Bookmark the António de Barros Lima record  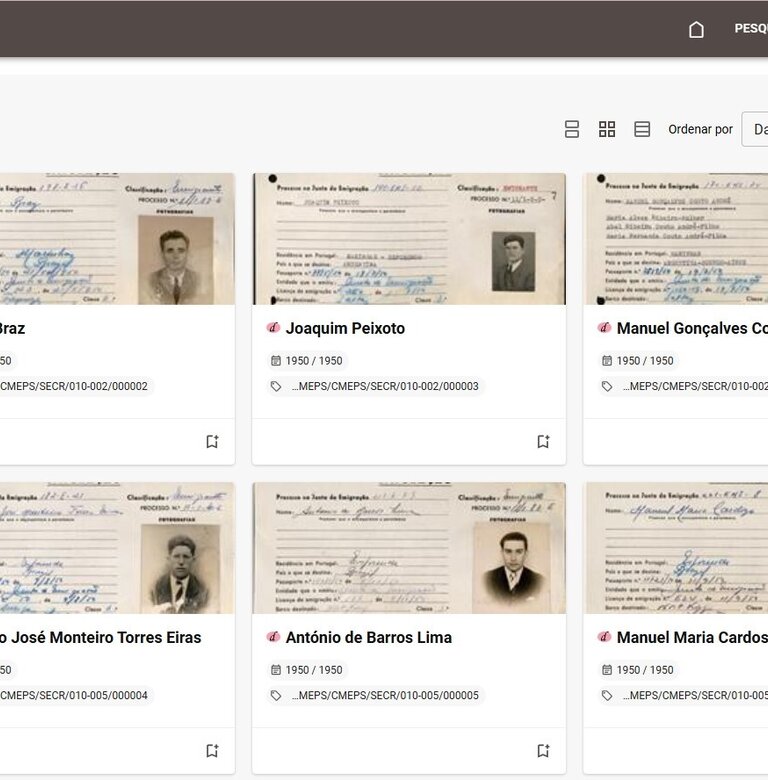coord(543,750)
